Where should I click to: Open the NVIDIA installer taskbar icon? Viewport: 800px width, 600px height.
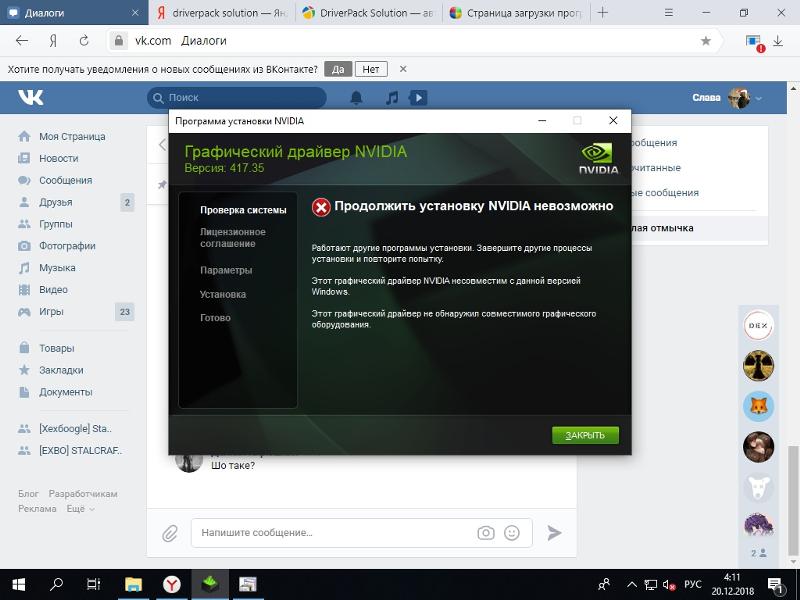pyautogui.click(x=210, y=585)
